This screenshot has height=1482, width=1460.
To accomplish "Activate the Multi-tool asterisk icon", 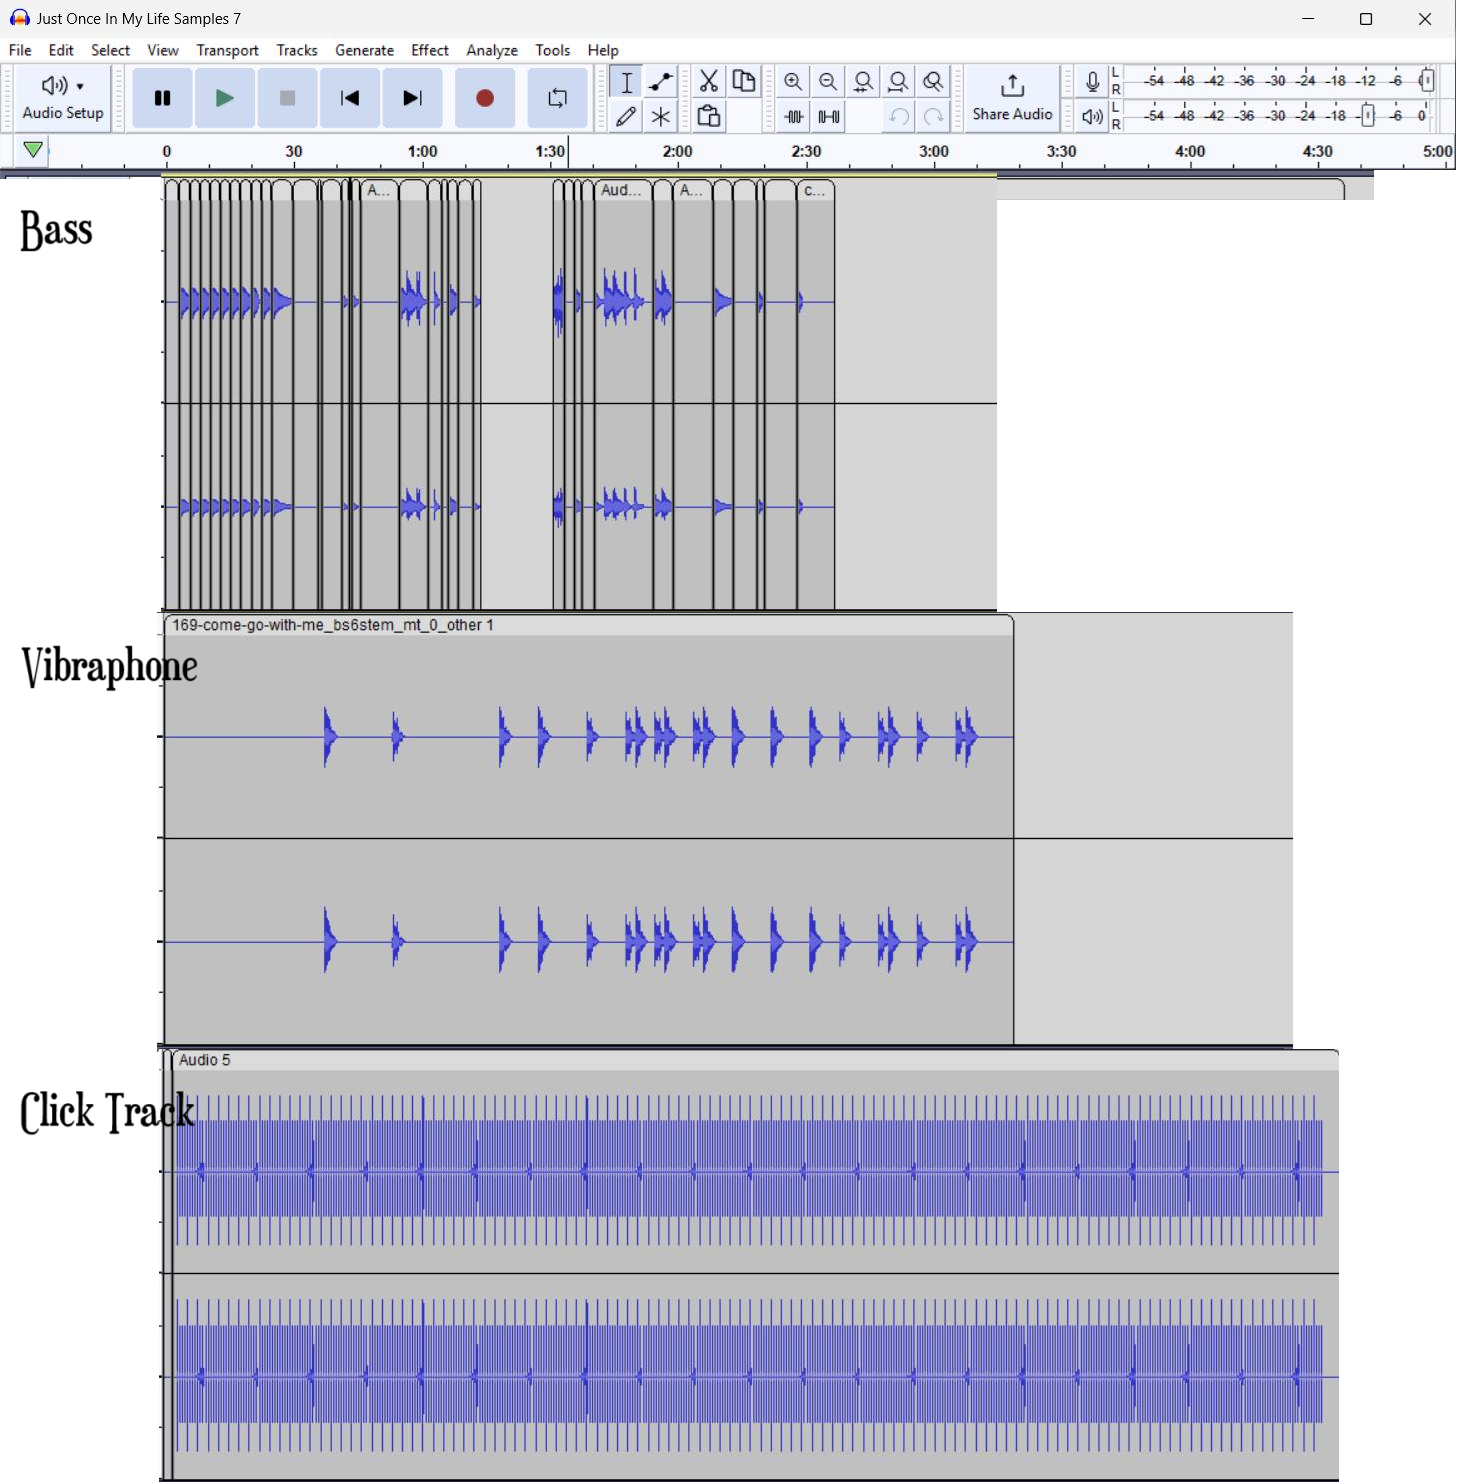I will (x=661, y=116).
